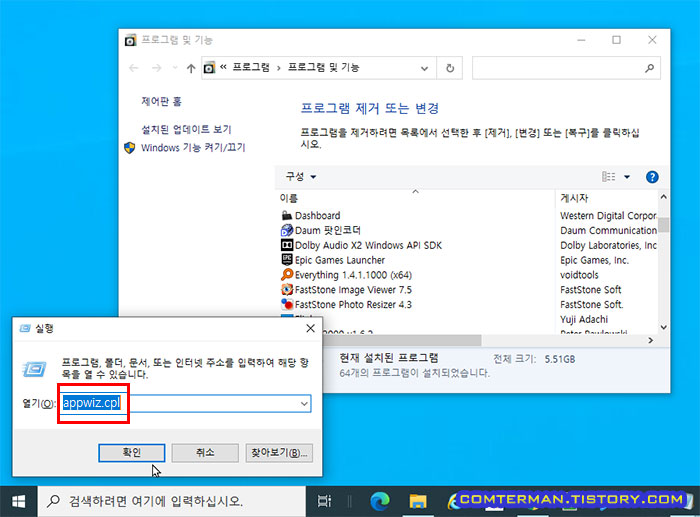Click the FastStone Photo Resizer icon

click(x=287, y=304)
